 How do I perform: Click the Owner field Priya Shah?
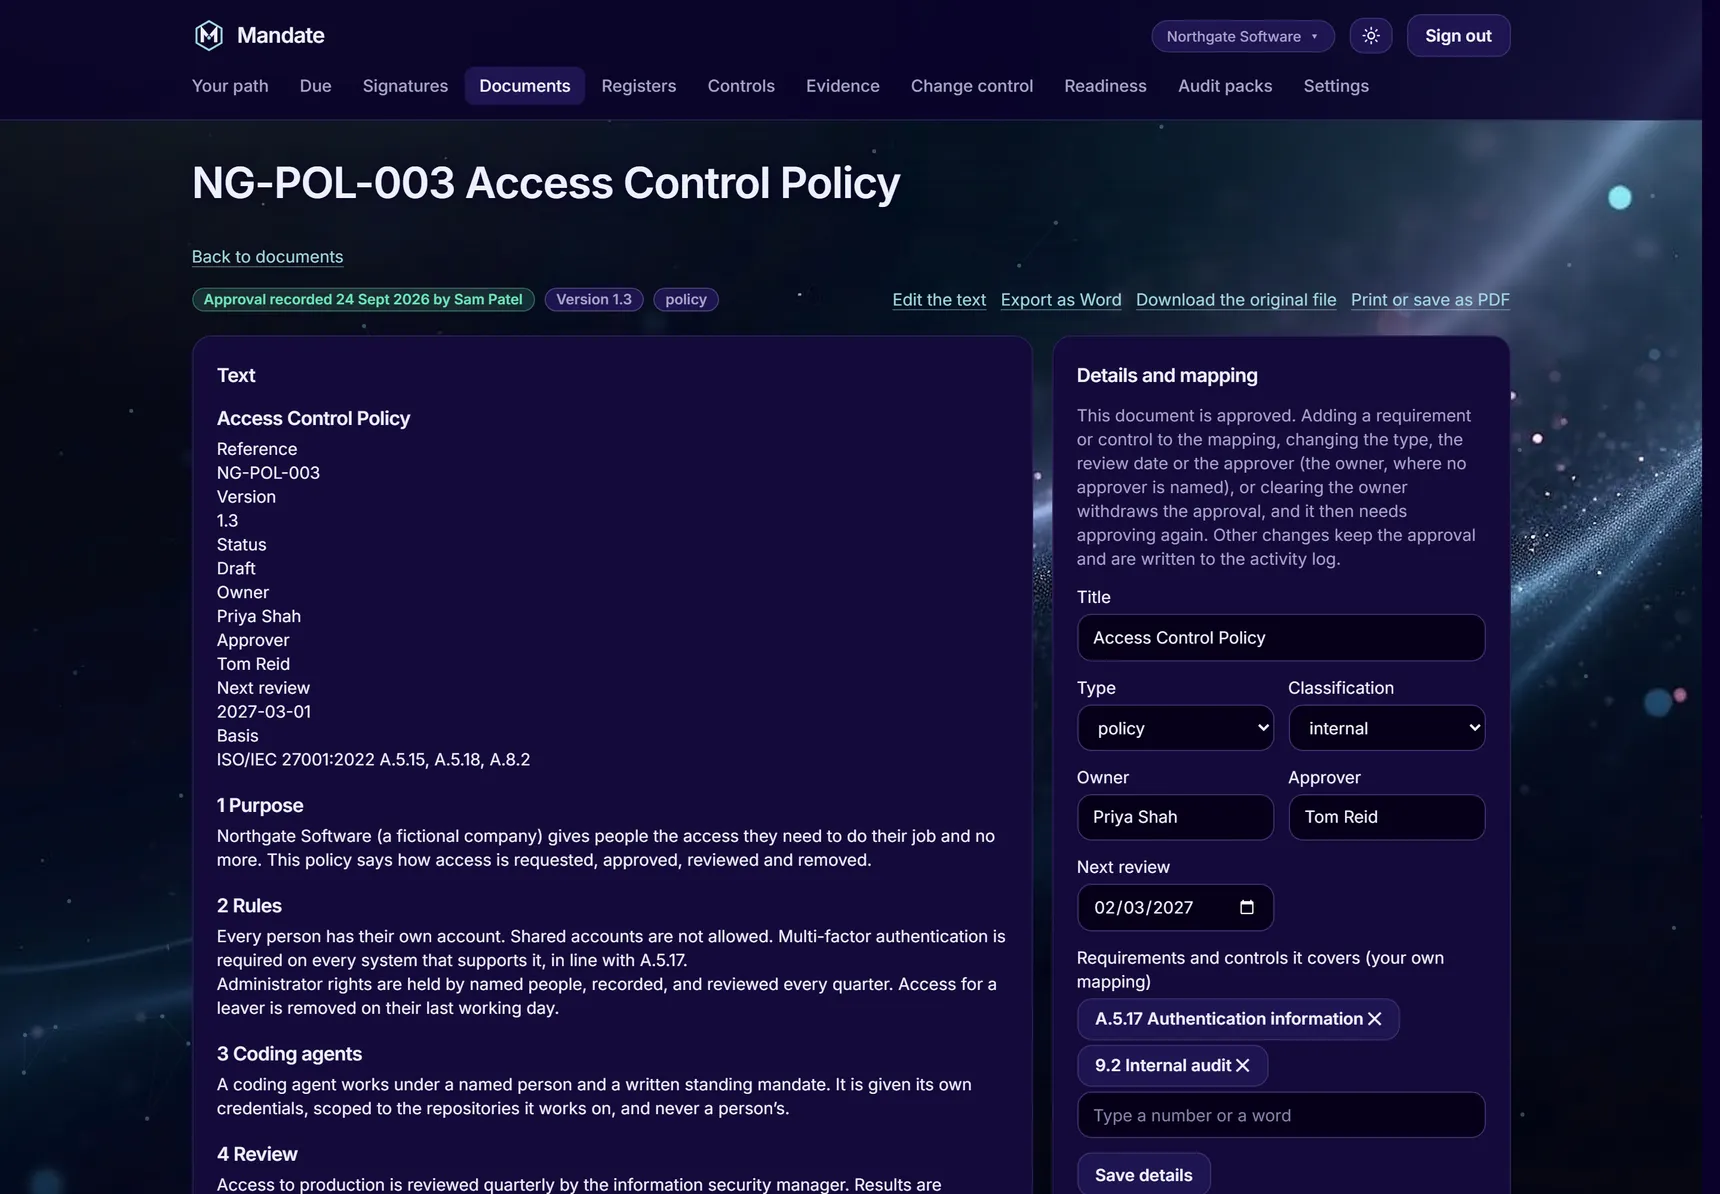point(1175,817)
